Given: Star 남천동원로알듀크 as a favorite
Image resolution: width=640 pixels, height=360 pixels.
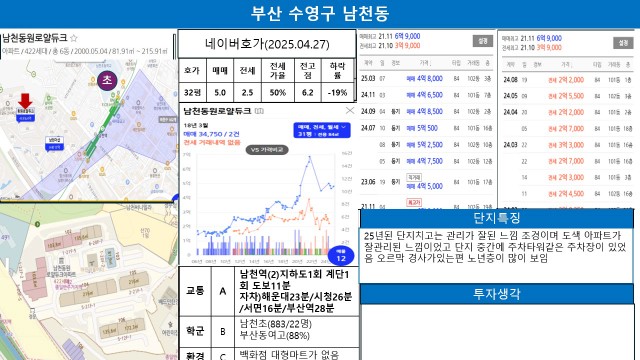Looking at the screenshot, I should coord(74,38).
